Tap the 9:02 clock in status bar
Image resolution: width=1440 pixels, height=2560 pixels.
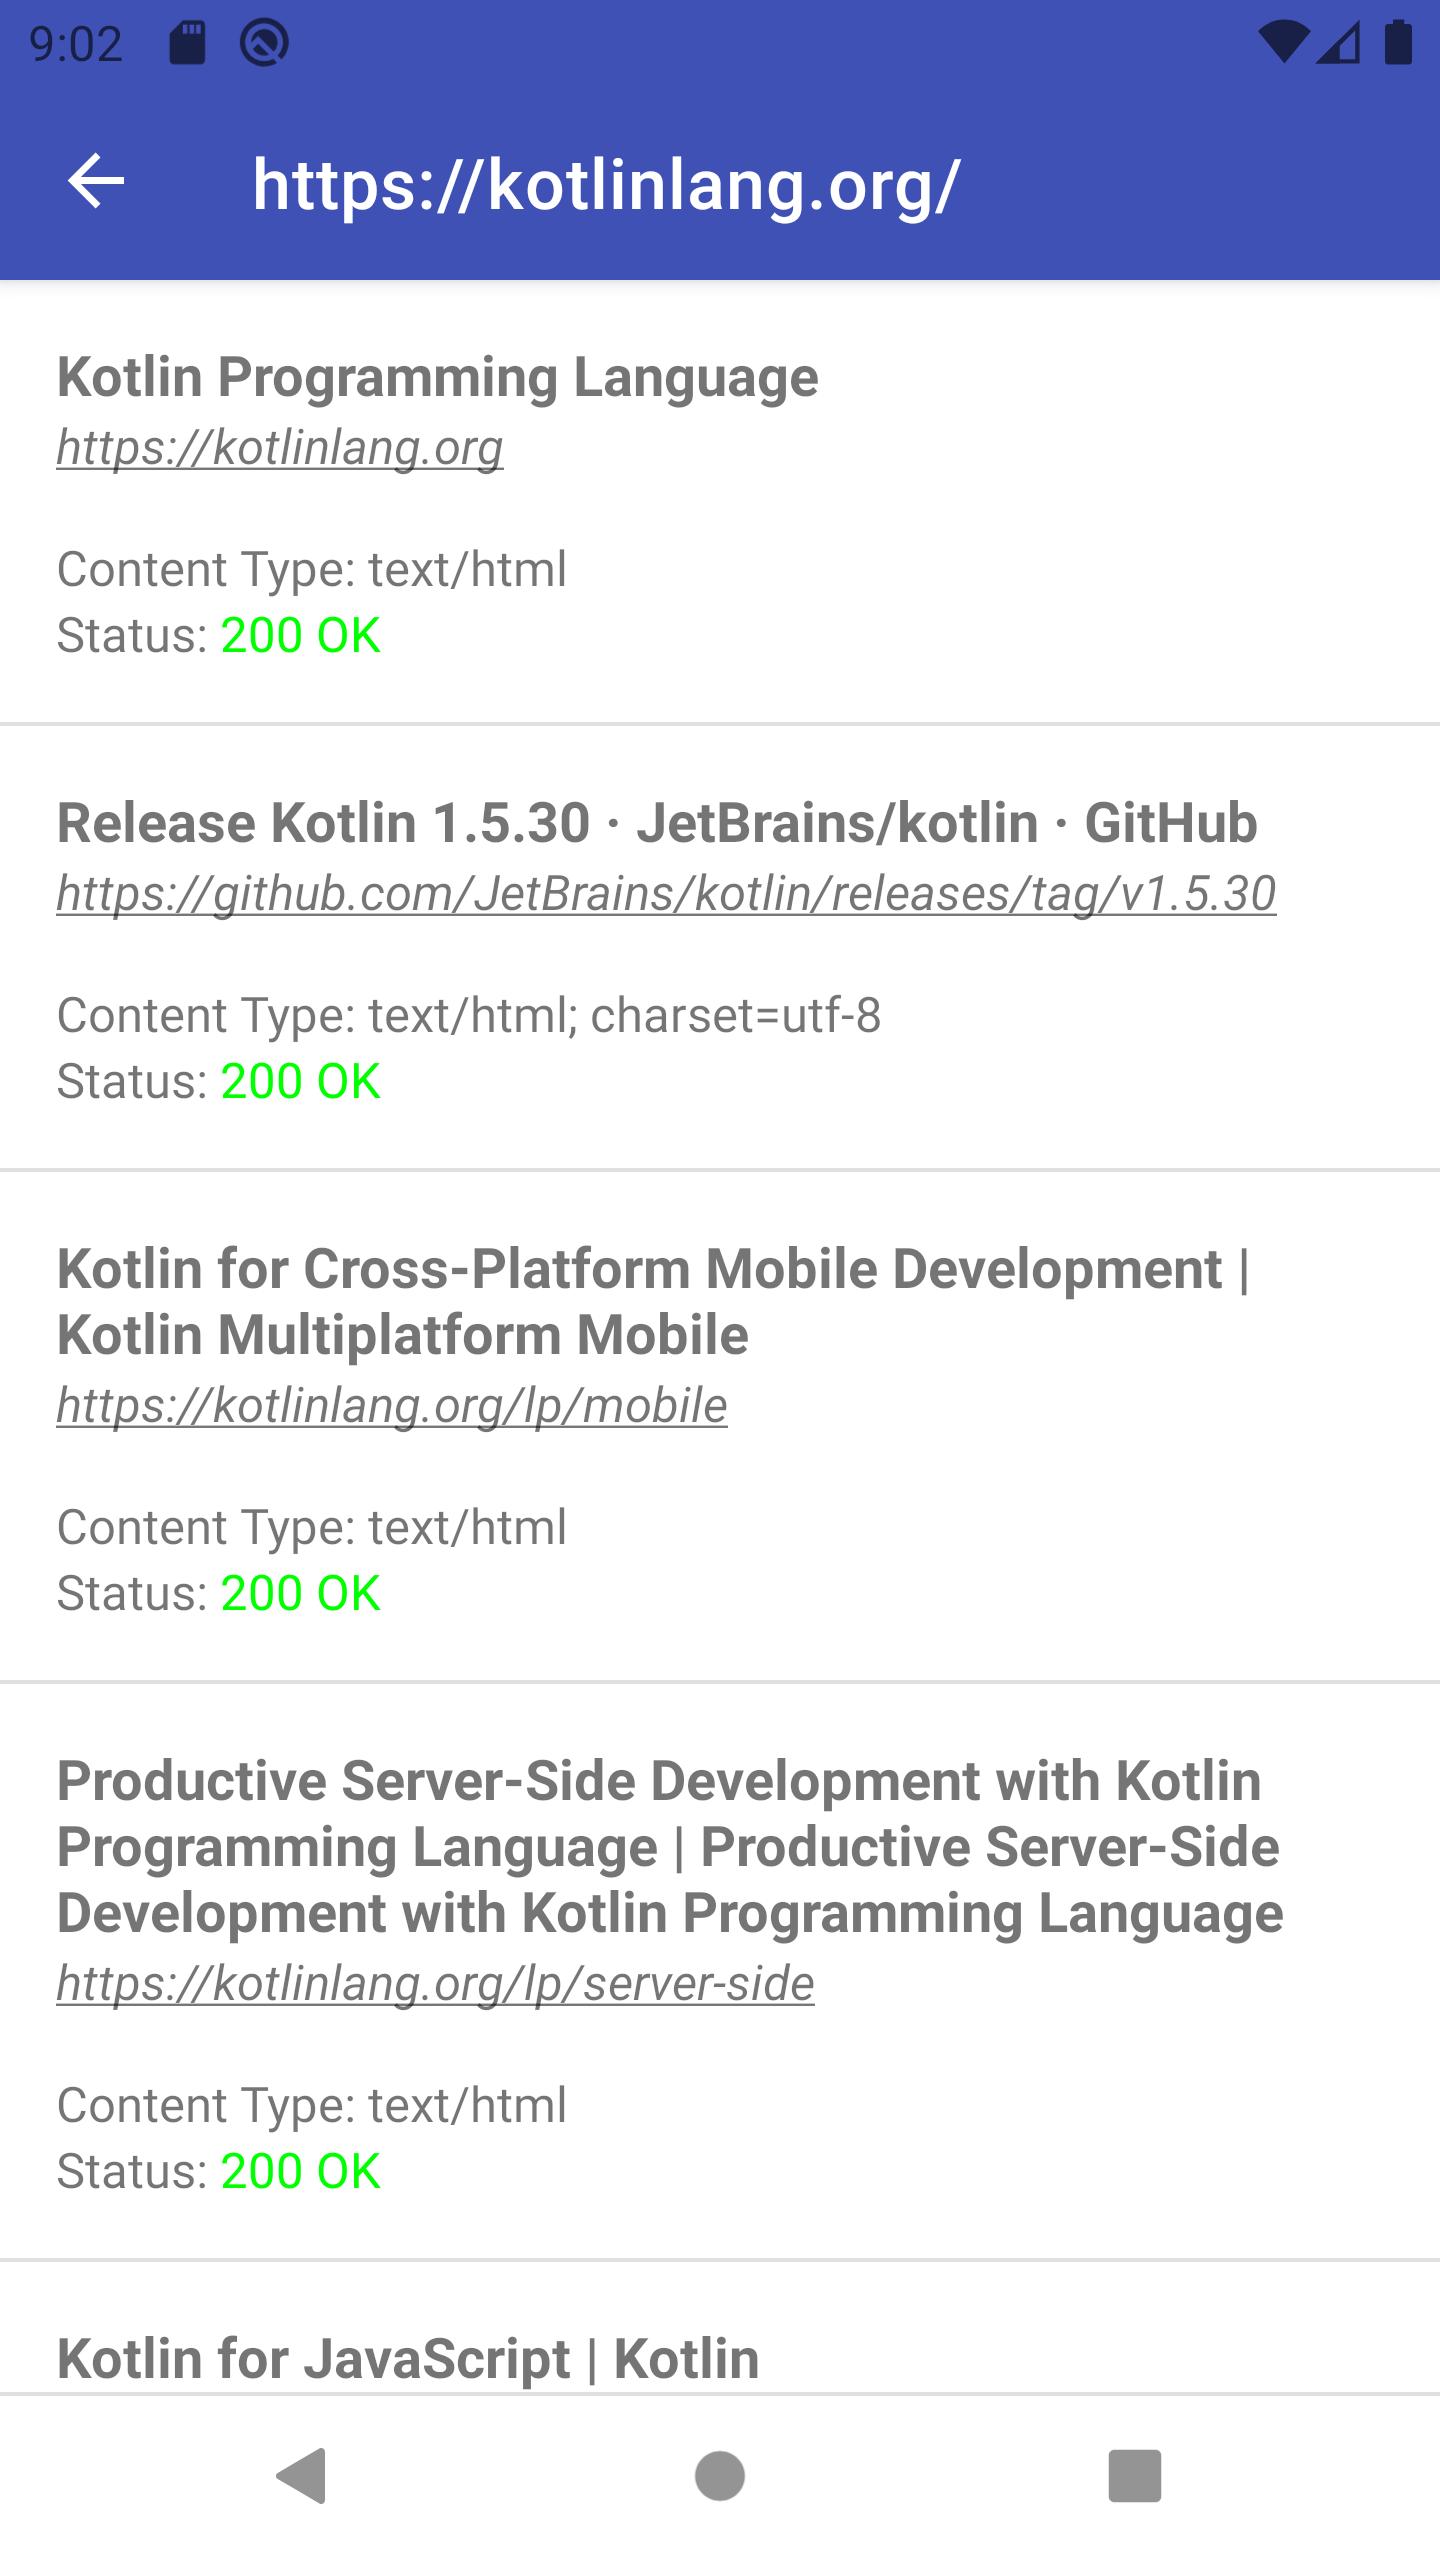click(x=76, y=44)
